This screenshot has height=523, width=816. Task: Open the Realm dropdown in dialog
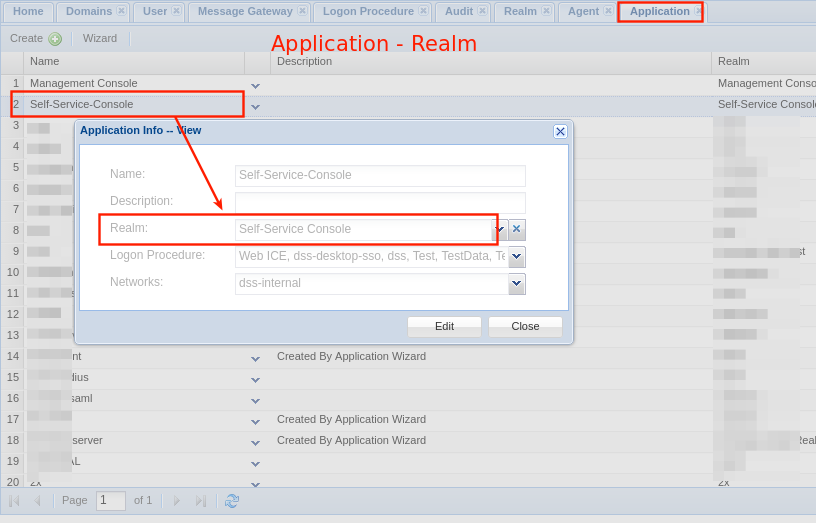(x=499, y=229)
